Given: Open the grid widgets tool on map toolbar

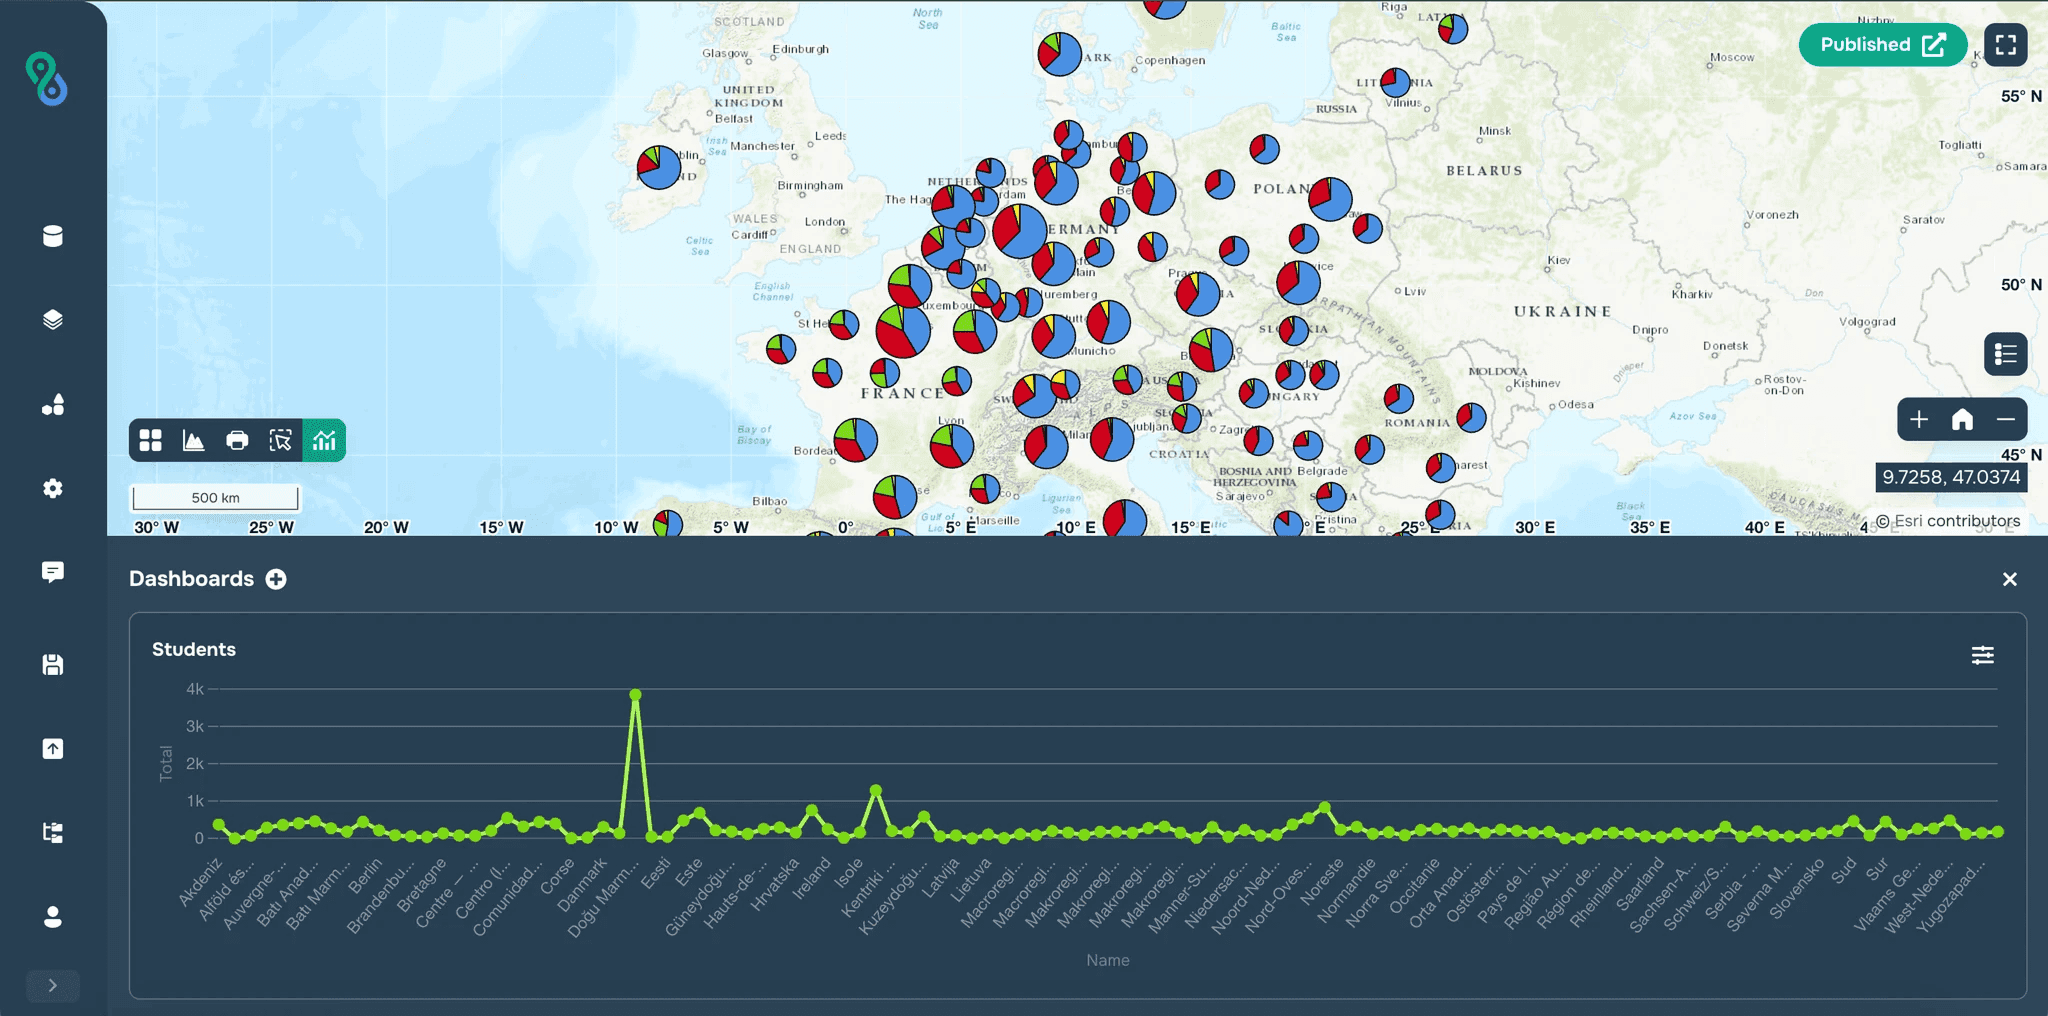Looking at the screenshot, I should tap(151, 440).
